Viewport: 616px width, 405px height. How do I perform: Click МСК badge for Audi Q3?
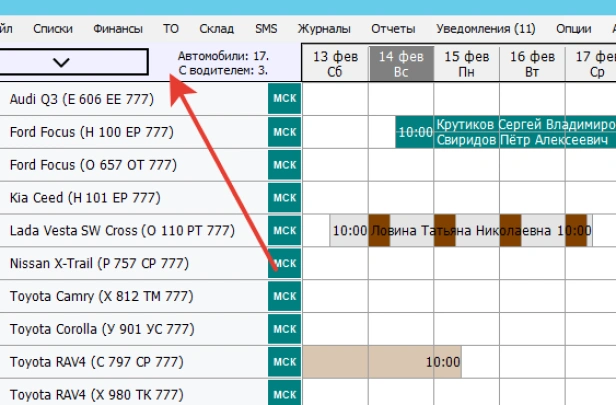click(x=285, y=99)
